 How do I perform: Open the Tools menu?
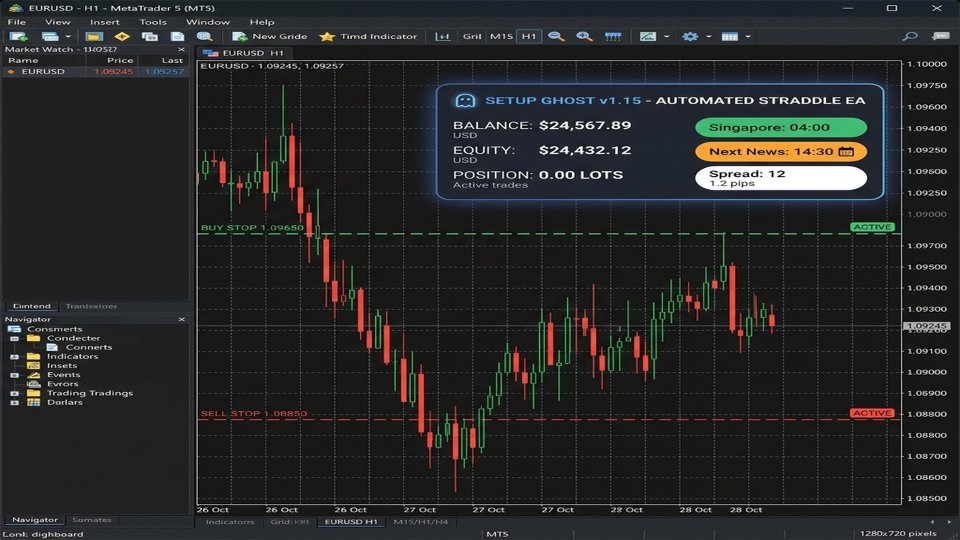pos(153,22)
